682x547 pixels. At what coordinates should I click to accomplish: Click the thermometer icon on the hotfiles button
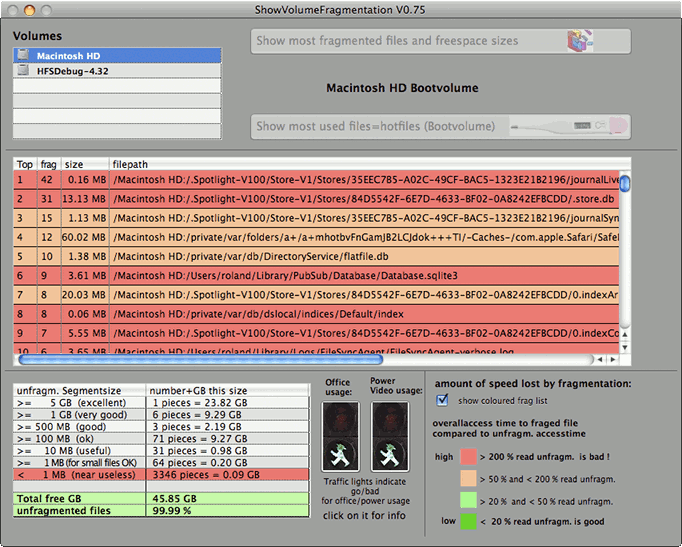570,126
